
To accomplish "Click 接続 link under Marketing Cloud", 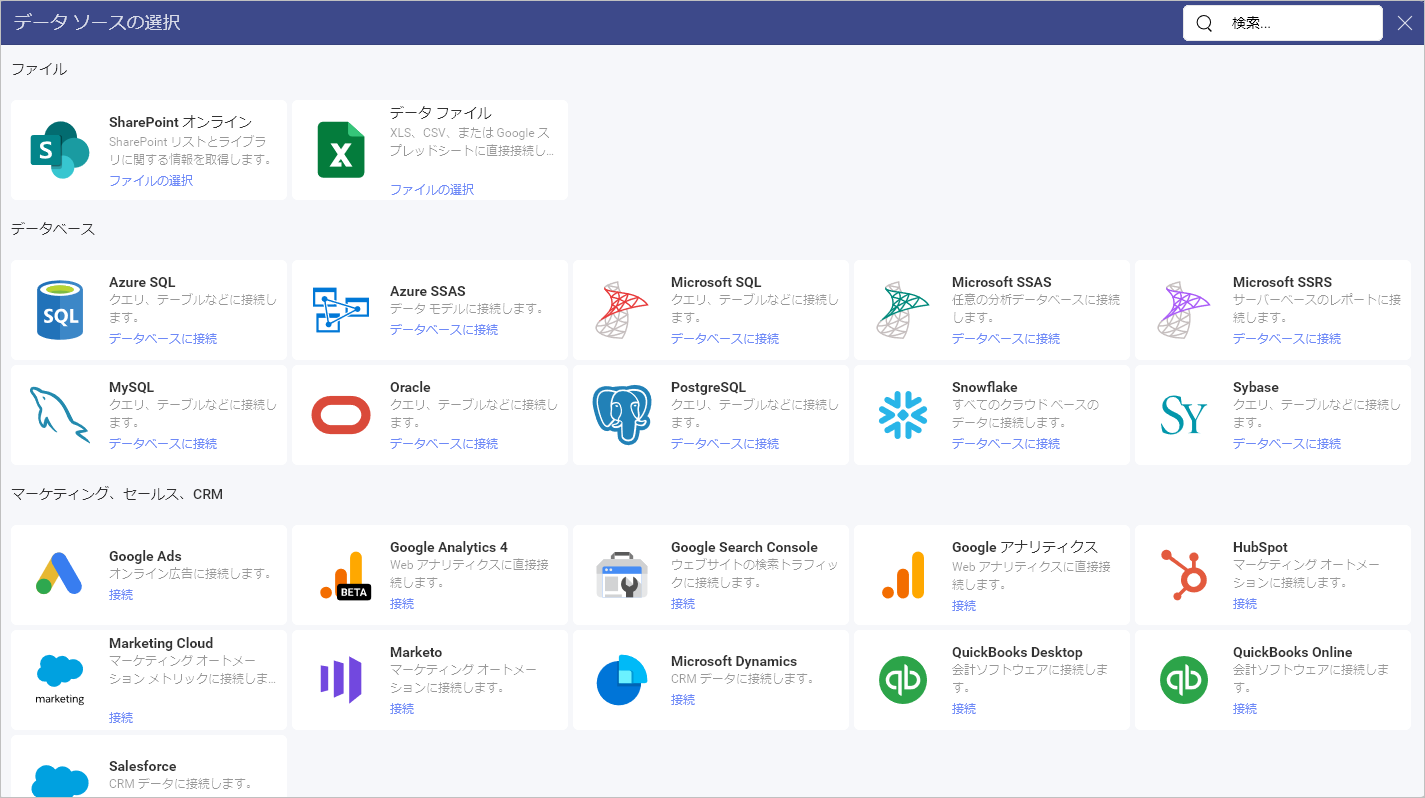I will (x=121, y=718).
